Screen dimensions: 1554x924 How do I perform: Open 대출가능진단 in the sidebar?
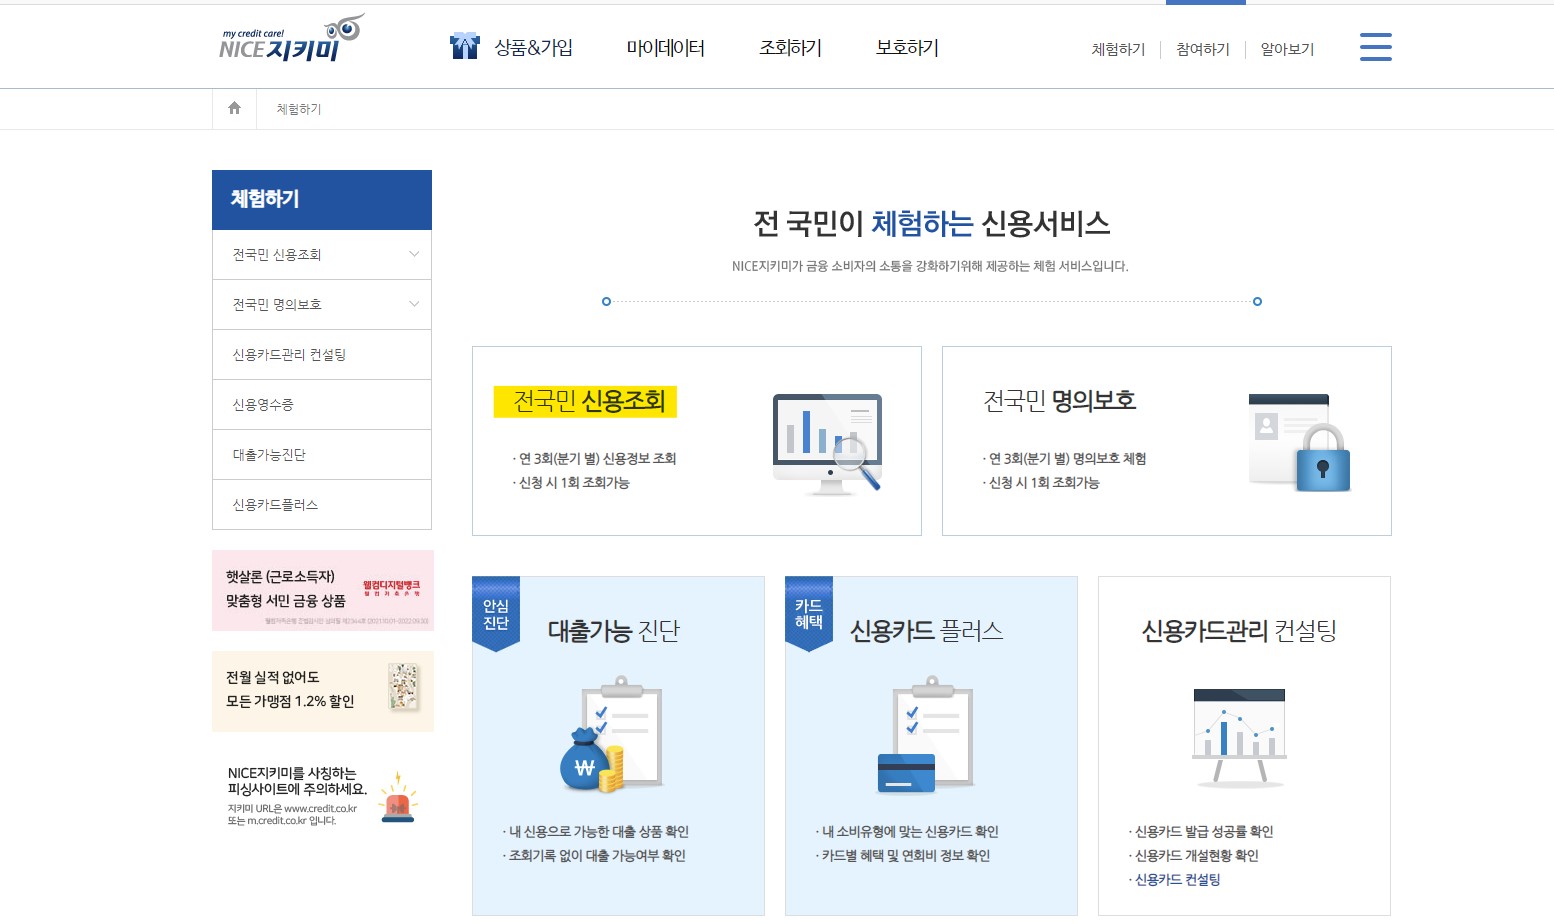(322, 455)
